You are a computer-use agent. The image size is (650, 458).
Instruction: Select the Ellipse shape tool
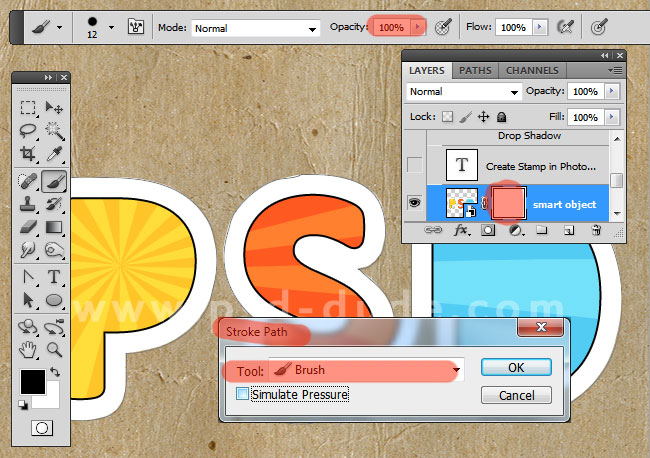[x=54, y=300]
